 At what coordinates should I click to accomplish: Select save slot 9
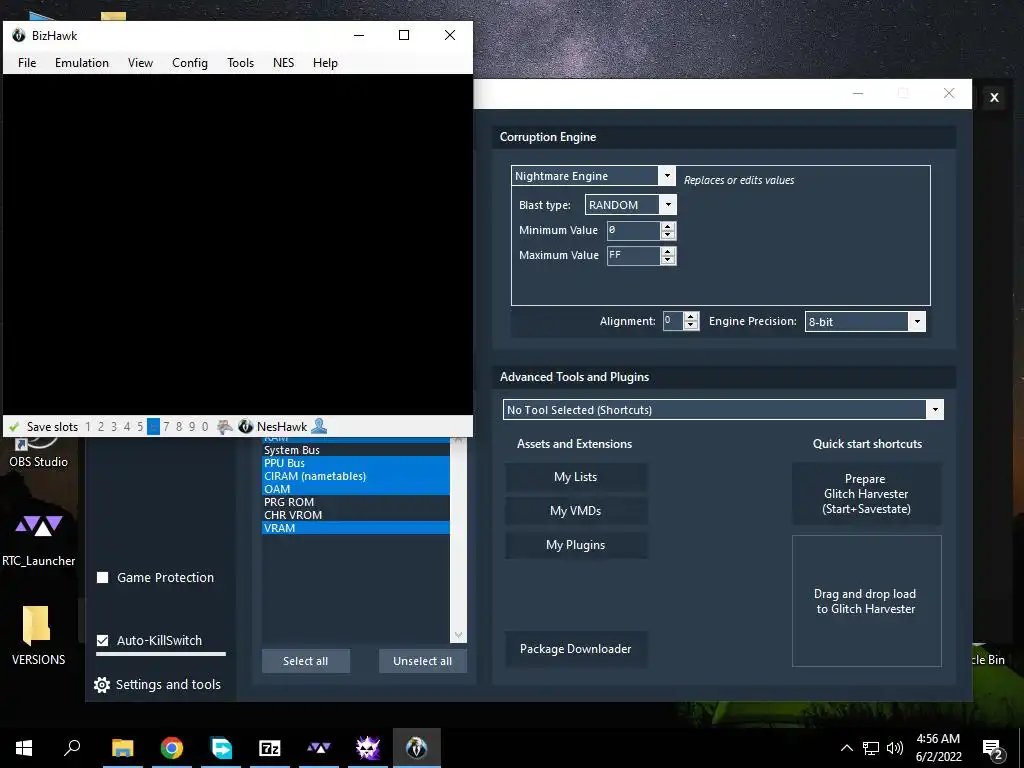tap(192, 427)
